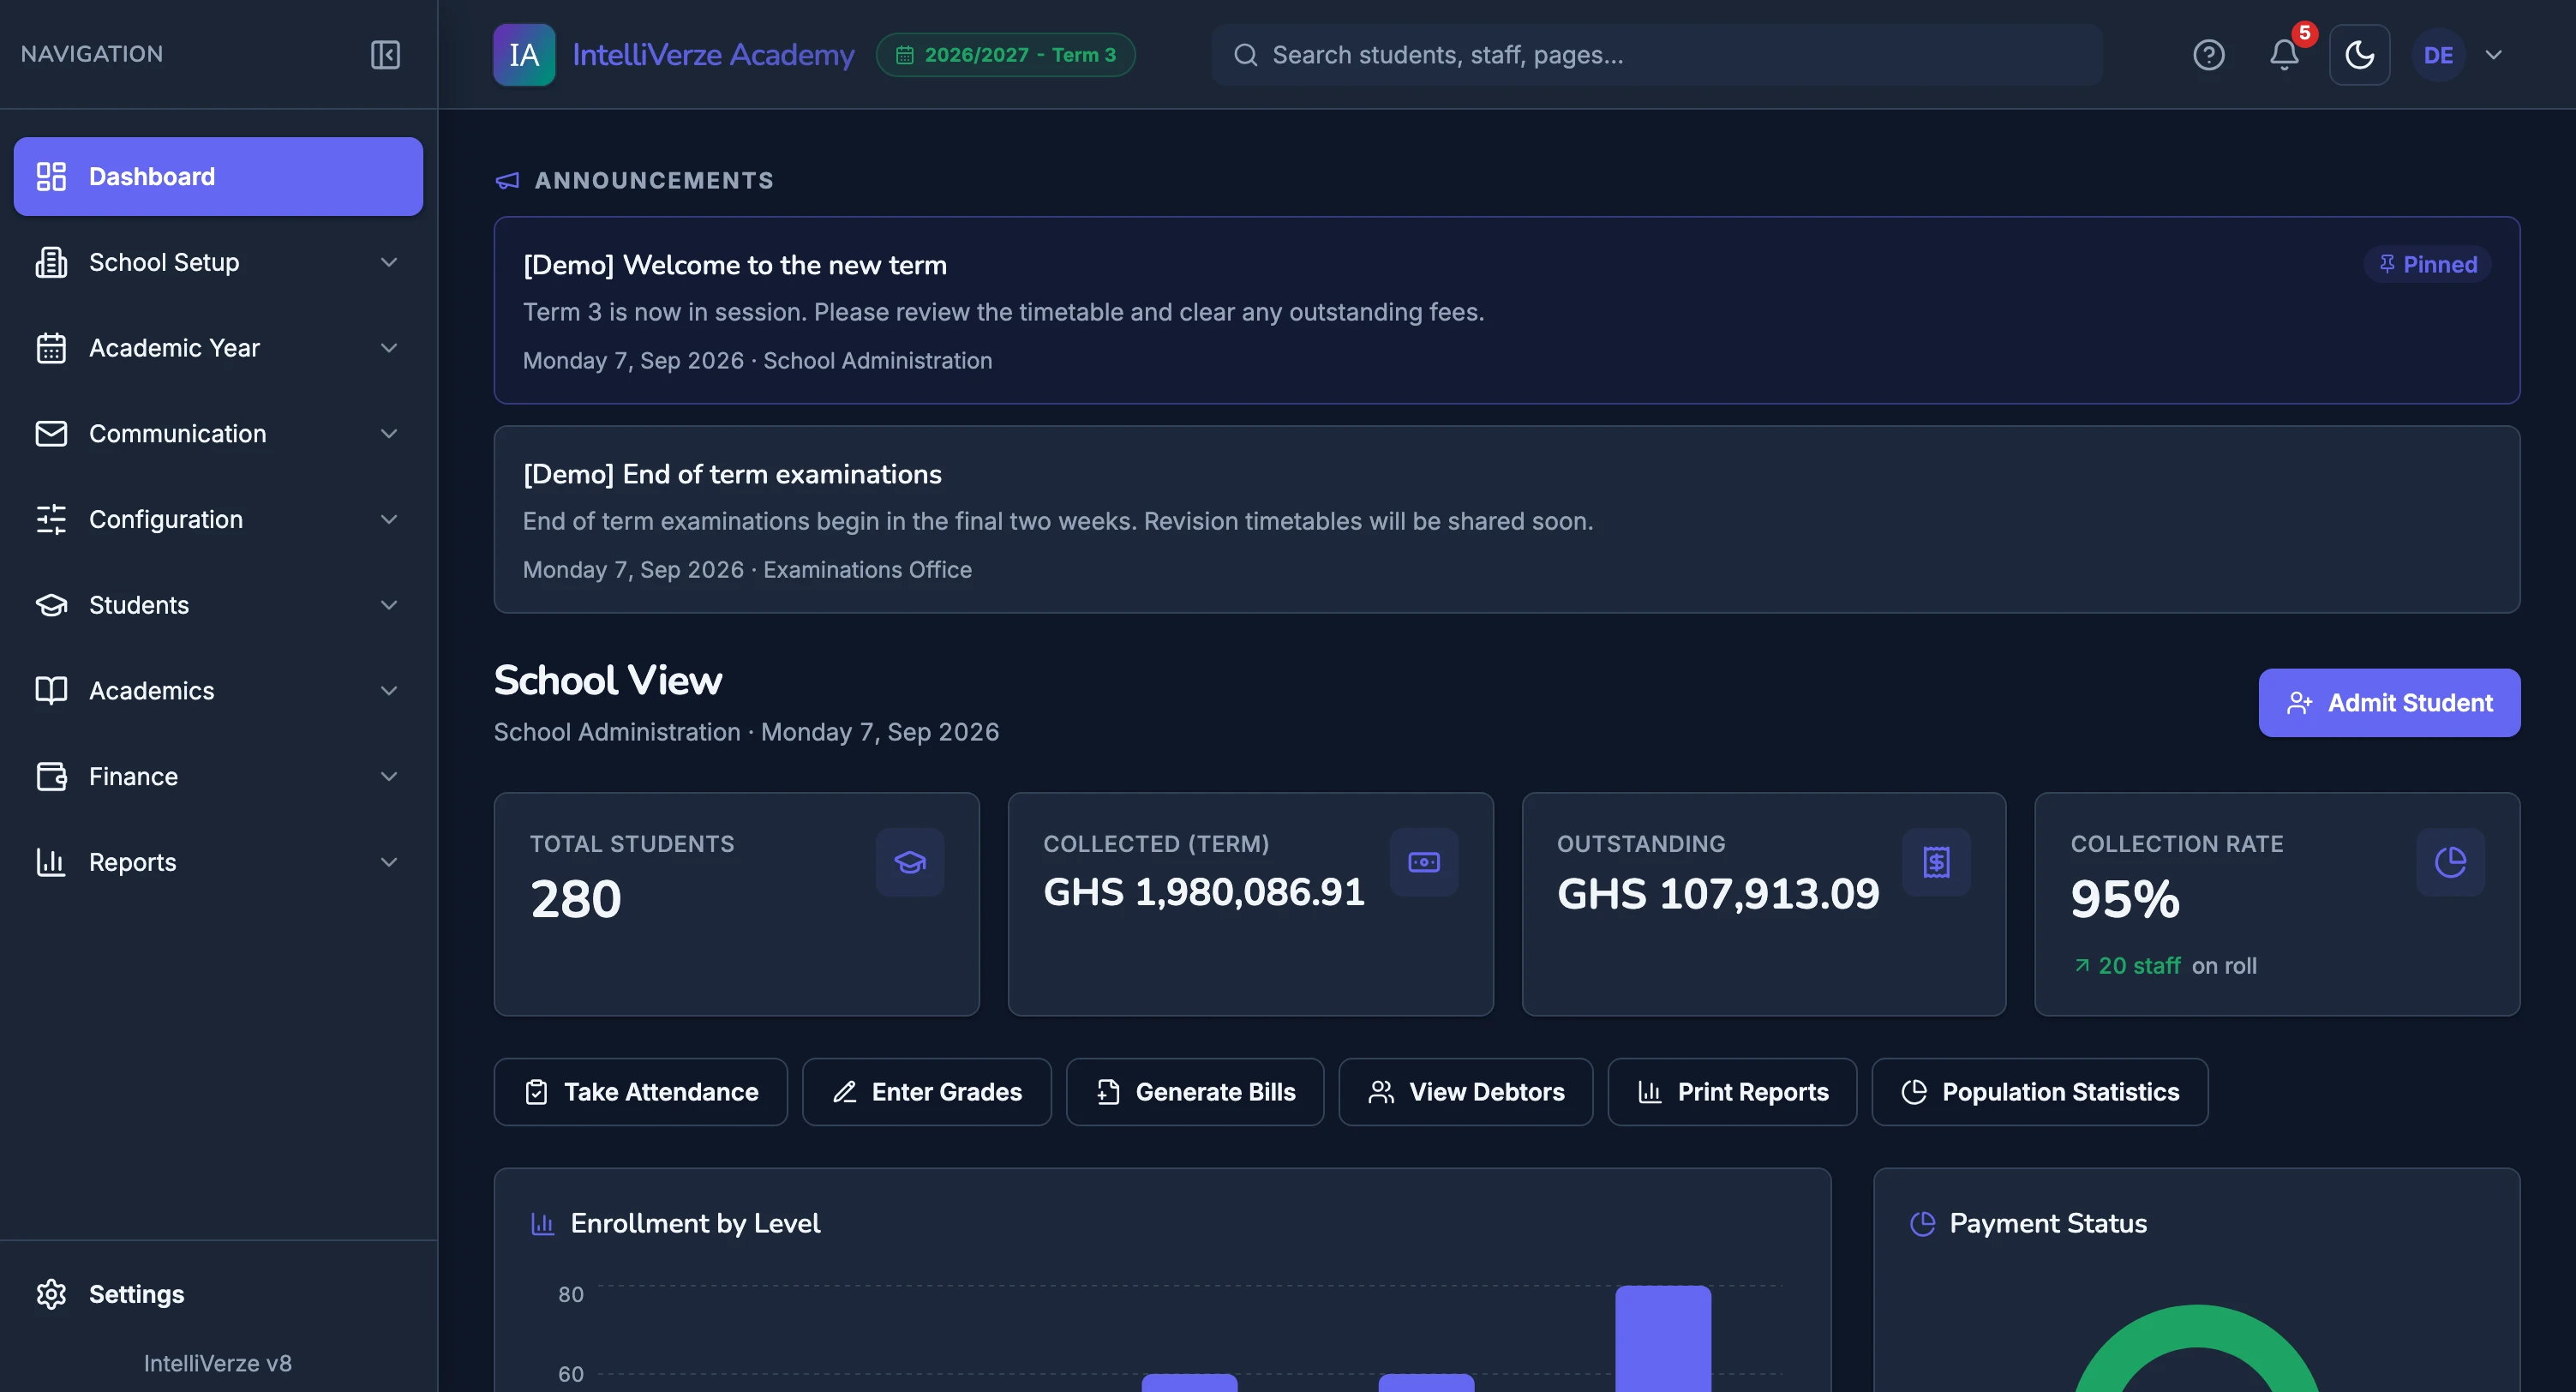Toggle dark mode moon button
Viewport: 2576px width, 1392px height.
2359,54
